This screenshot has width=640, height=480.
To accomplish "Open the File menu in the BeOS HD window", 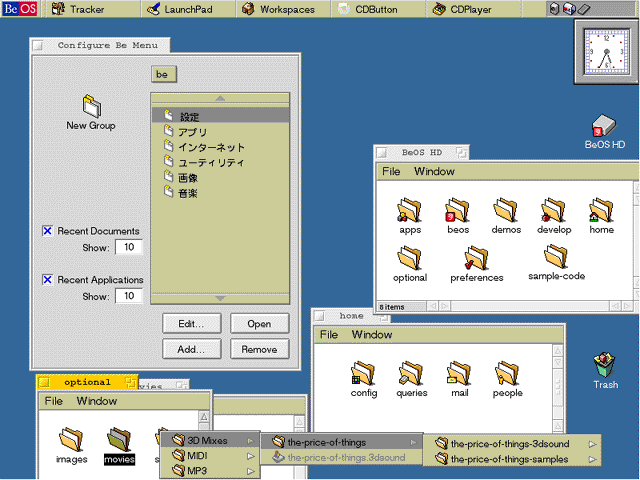I will click(391, 171).
